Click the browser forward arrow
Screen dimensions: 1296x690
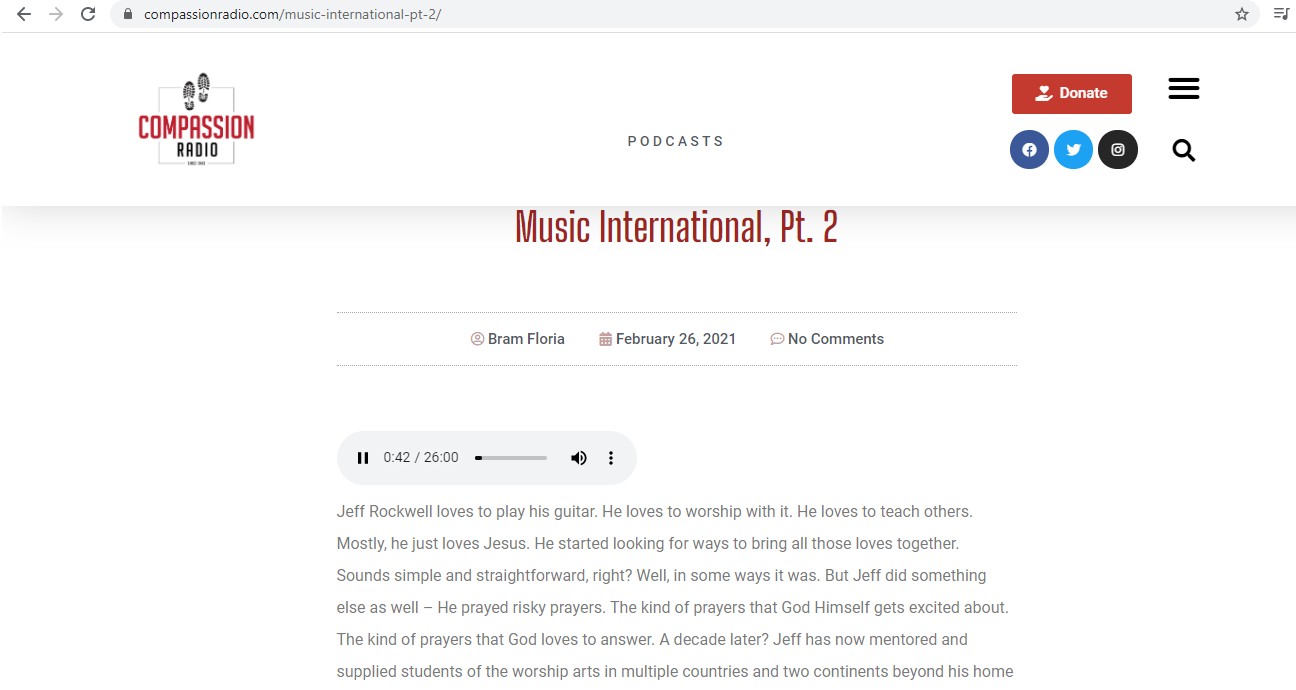pos(56,14)
